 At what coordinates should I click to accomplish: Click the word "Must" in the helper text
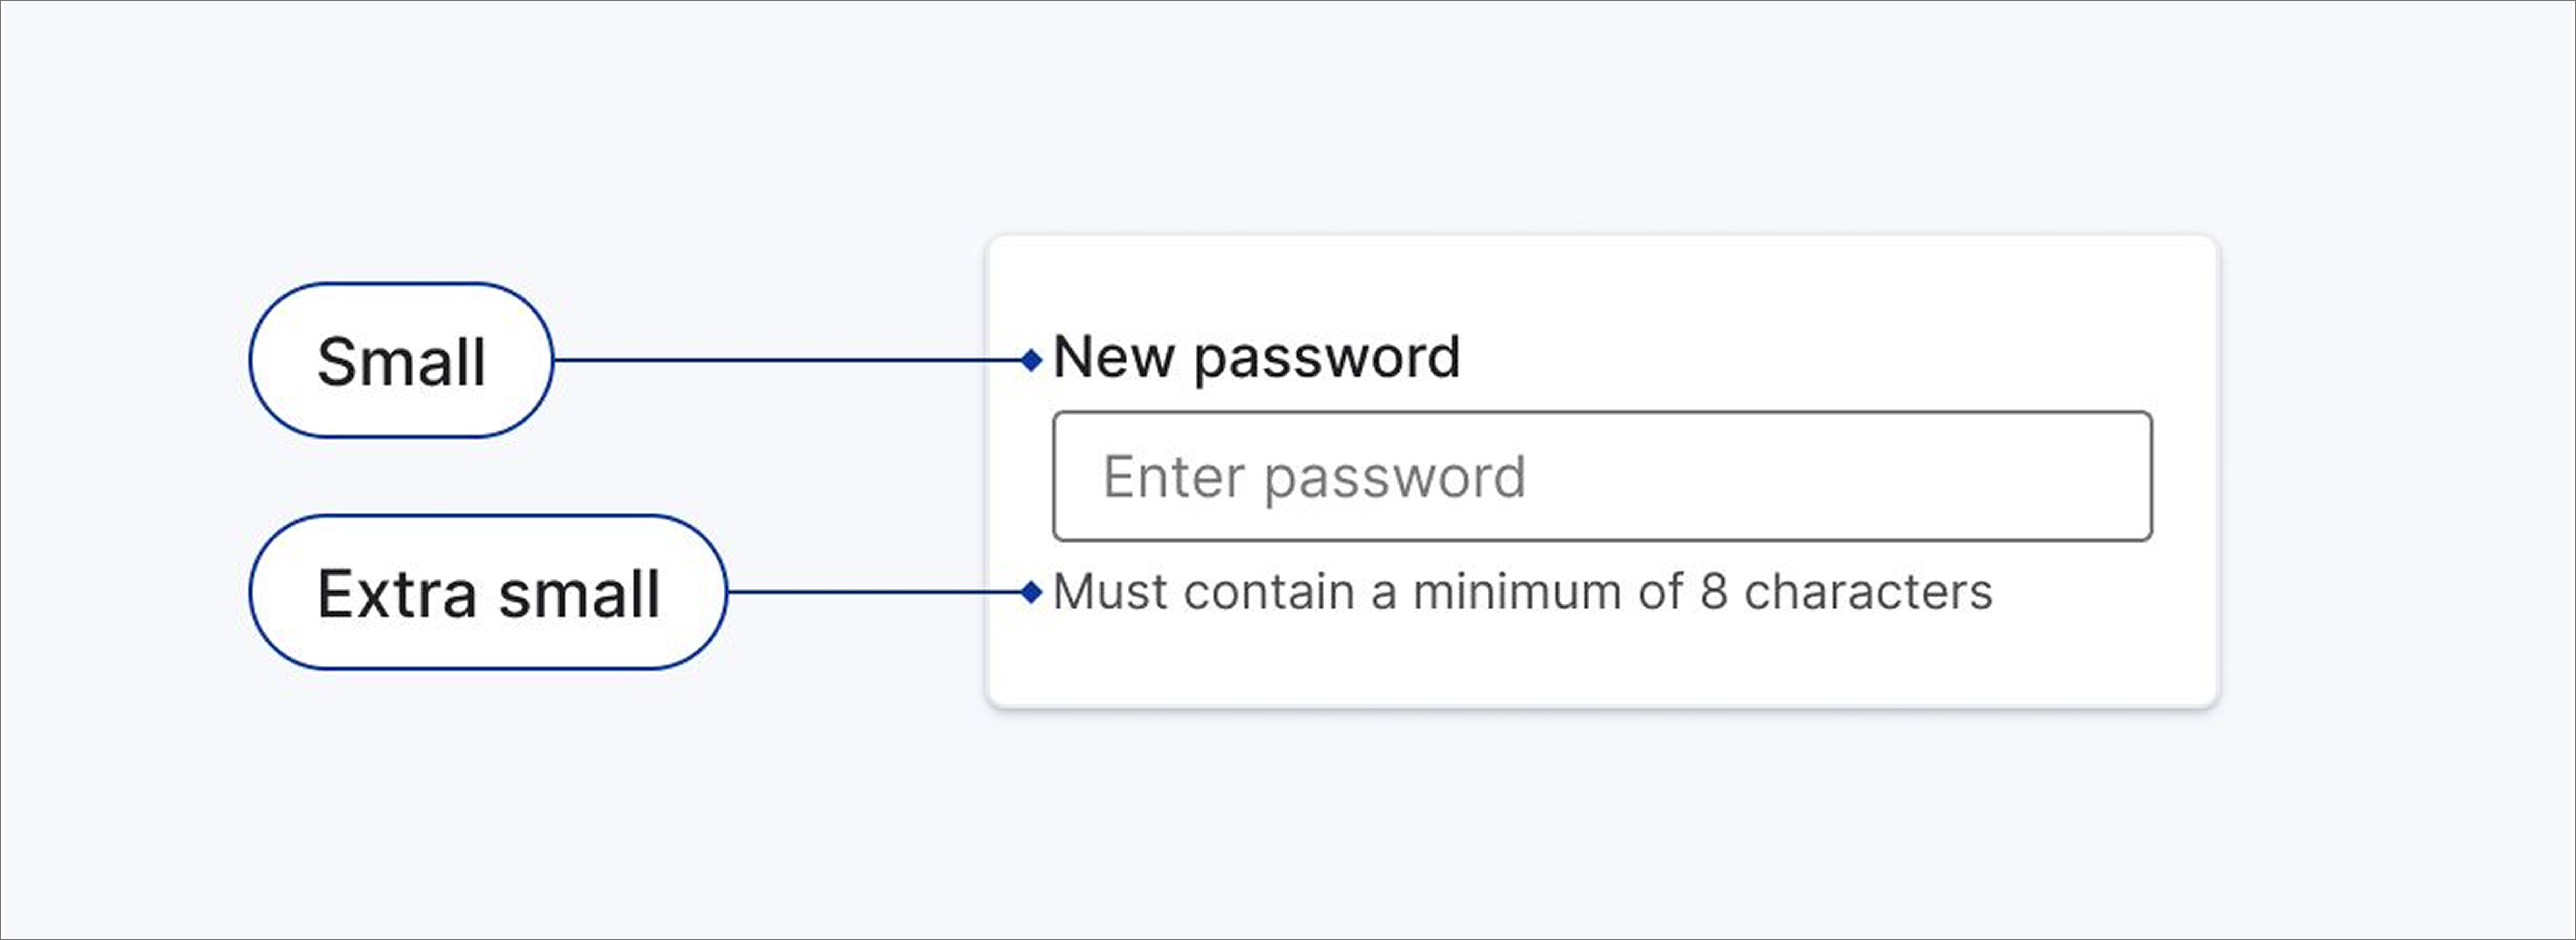(x=1110, y=592)
